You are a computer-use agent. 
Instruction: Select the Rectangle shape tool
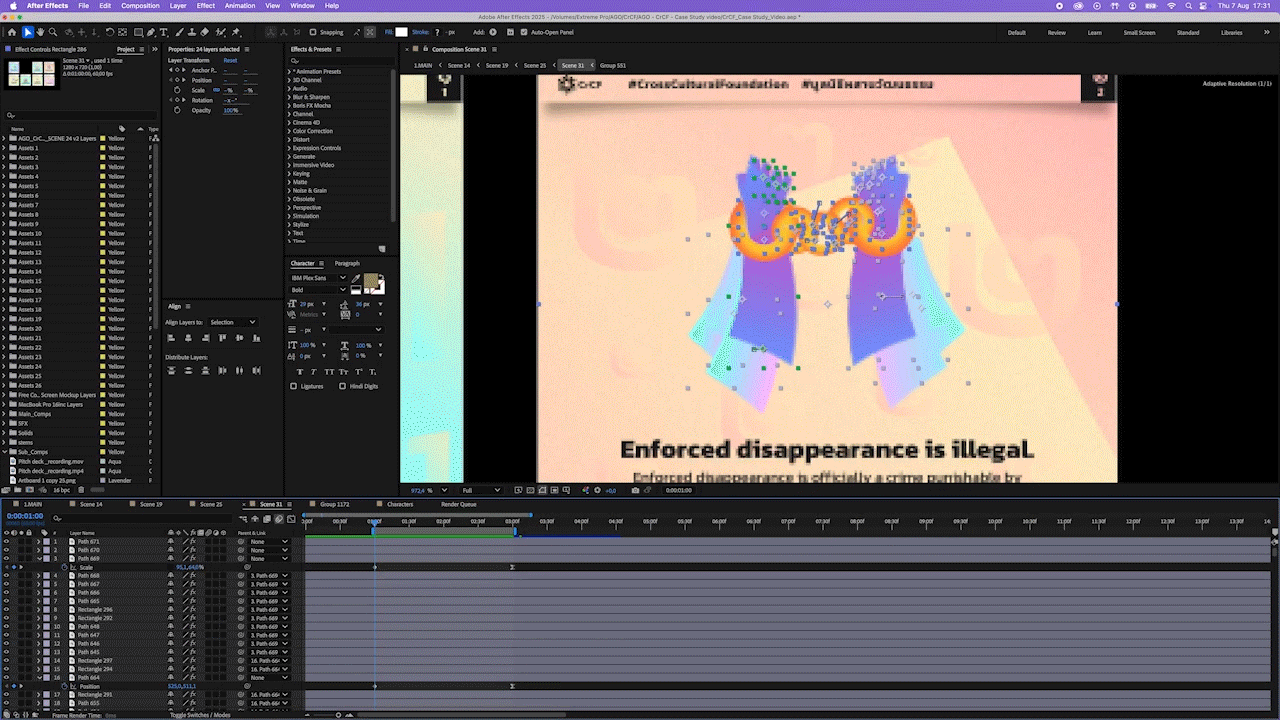[137, 32]
